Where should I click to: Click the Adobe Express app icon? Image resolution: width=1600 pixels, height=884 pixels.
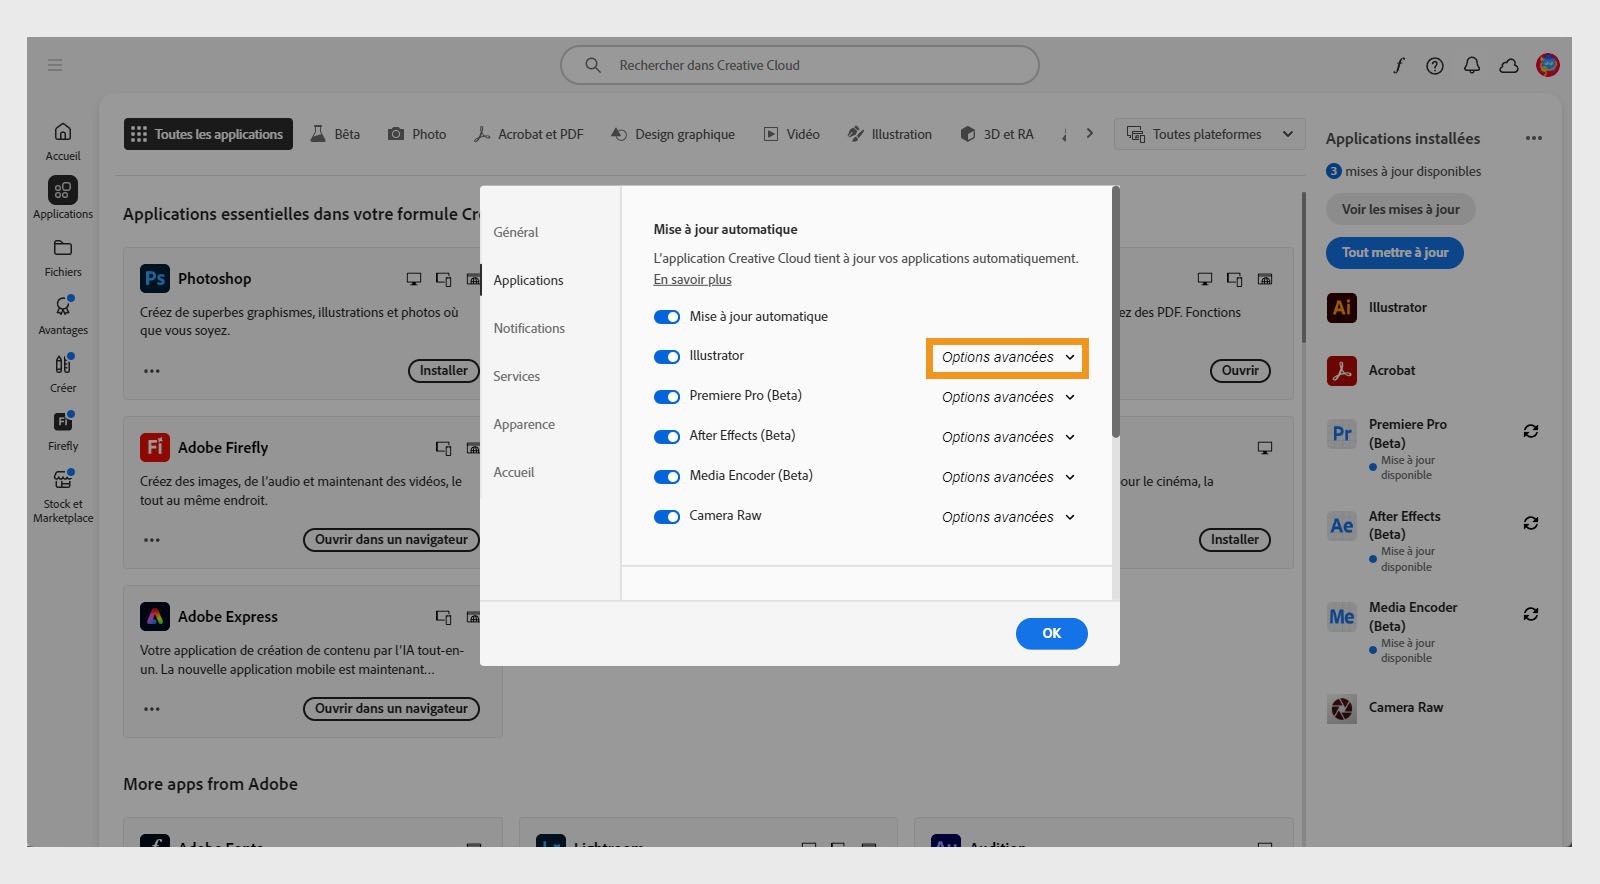155,616
